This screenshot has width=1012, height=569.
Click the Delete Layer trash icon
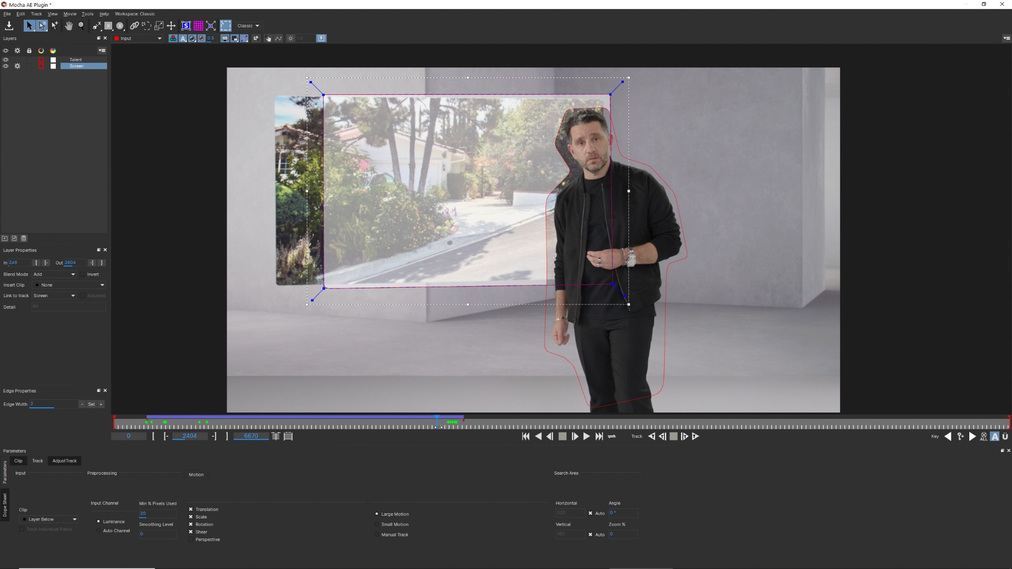click(24, 238)
